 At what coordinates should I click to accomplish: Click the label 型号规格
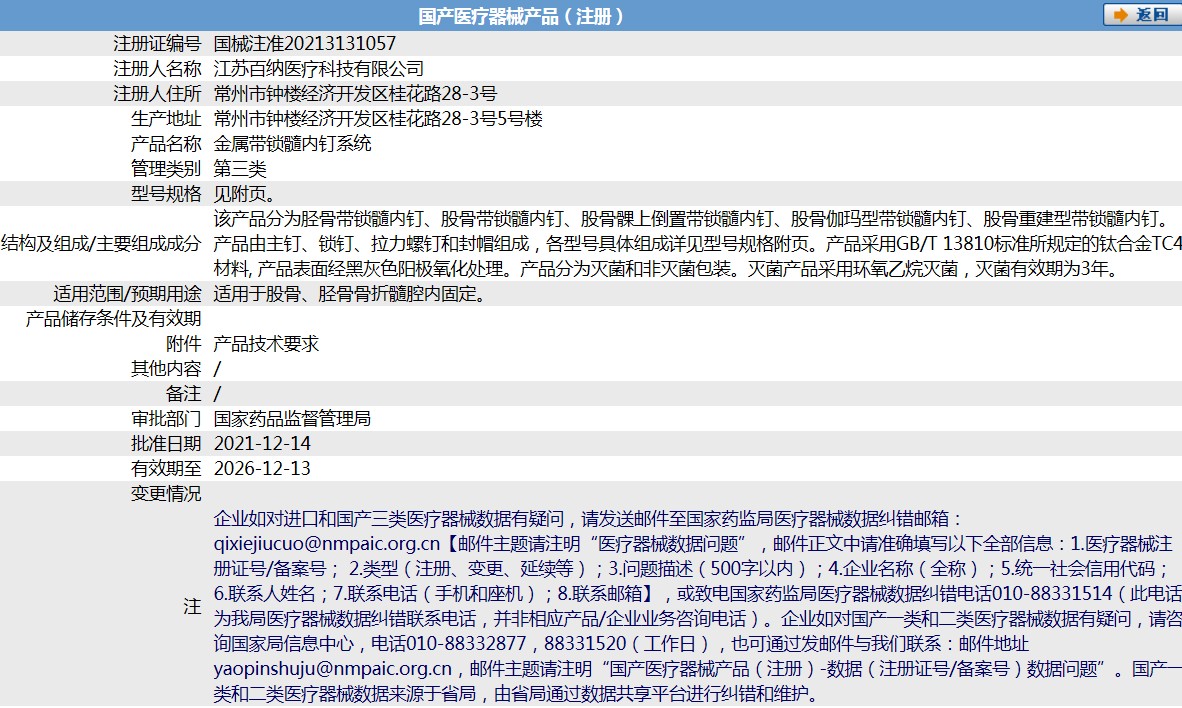[167, 194]
